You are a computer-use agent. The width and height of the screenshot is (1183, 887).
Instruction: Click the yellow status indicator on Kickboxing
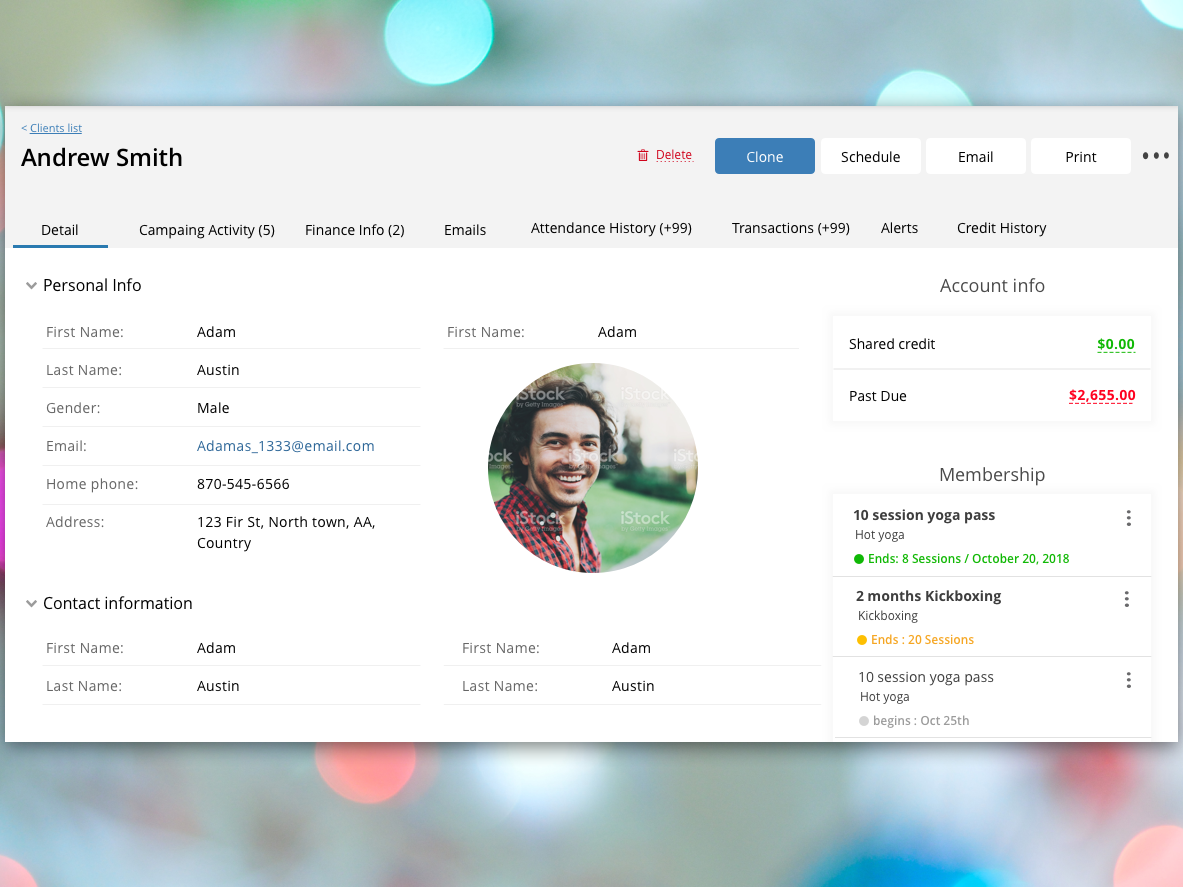click(862, 639)
